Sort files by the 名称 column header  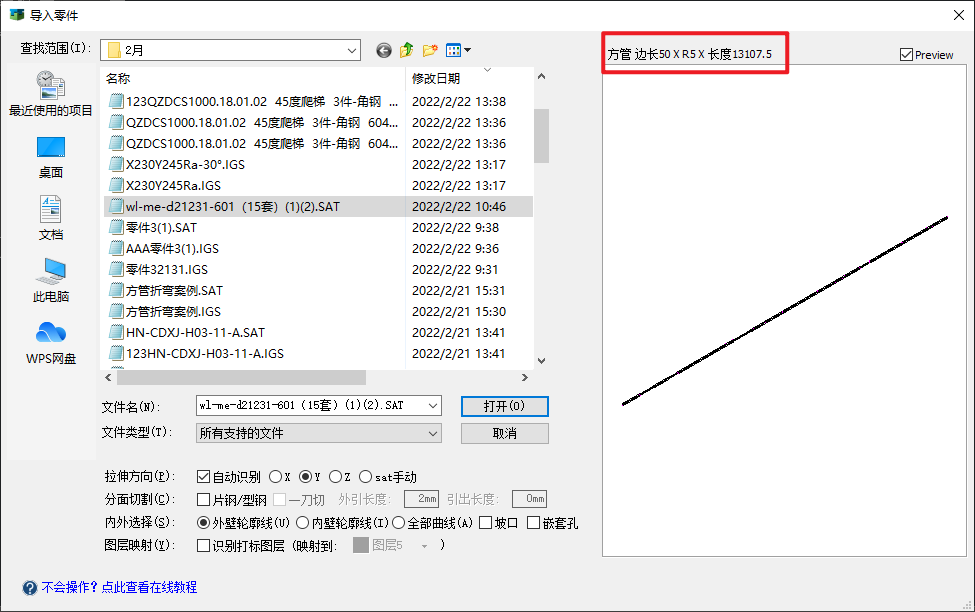118,78
